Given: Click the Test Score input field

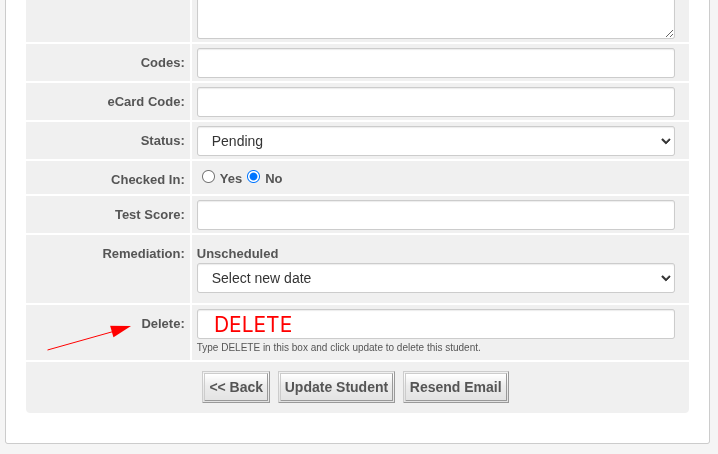Looking at the screenshot, I should tap(435, 215).
